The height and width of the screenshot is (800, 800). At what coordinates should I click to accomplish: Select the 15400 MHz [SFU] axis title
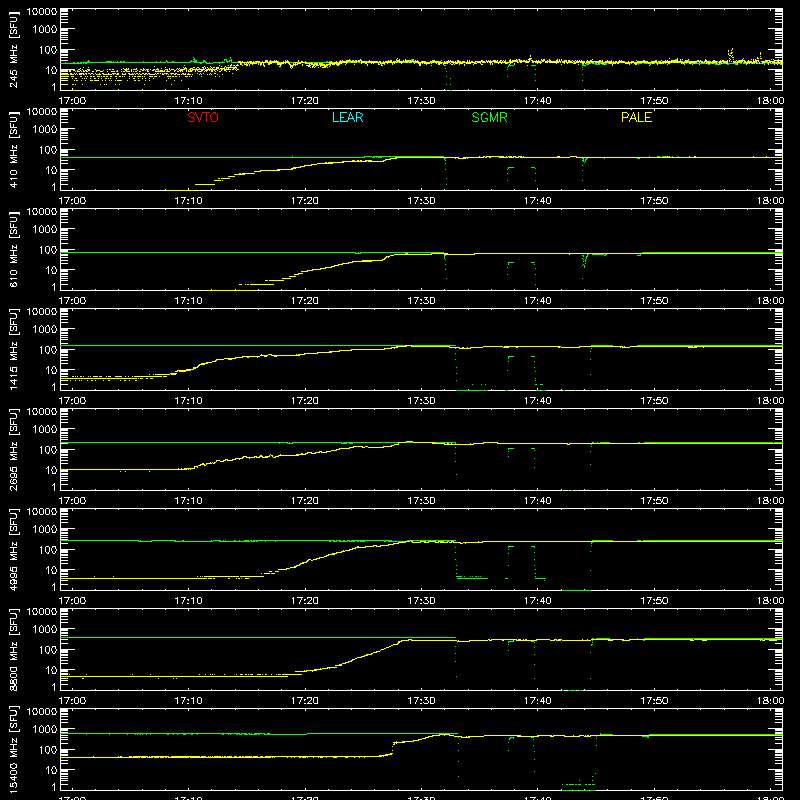[14, 749]
